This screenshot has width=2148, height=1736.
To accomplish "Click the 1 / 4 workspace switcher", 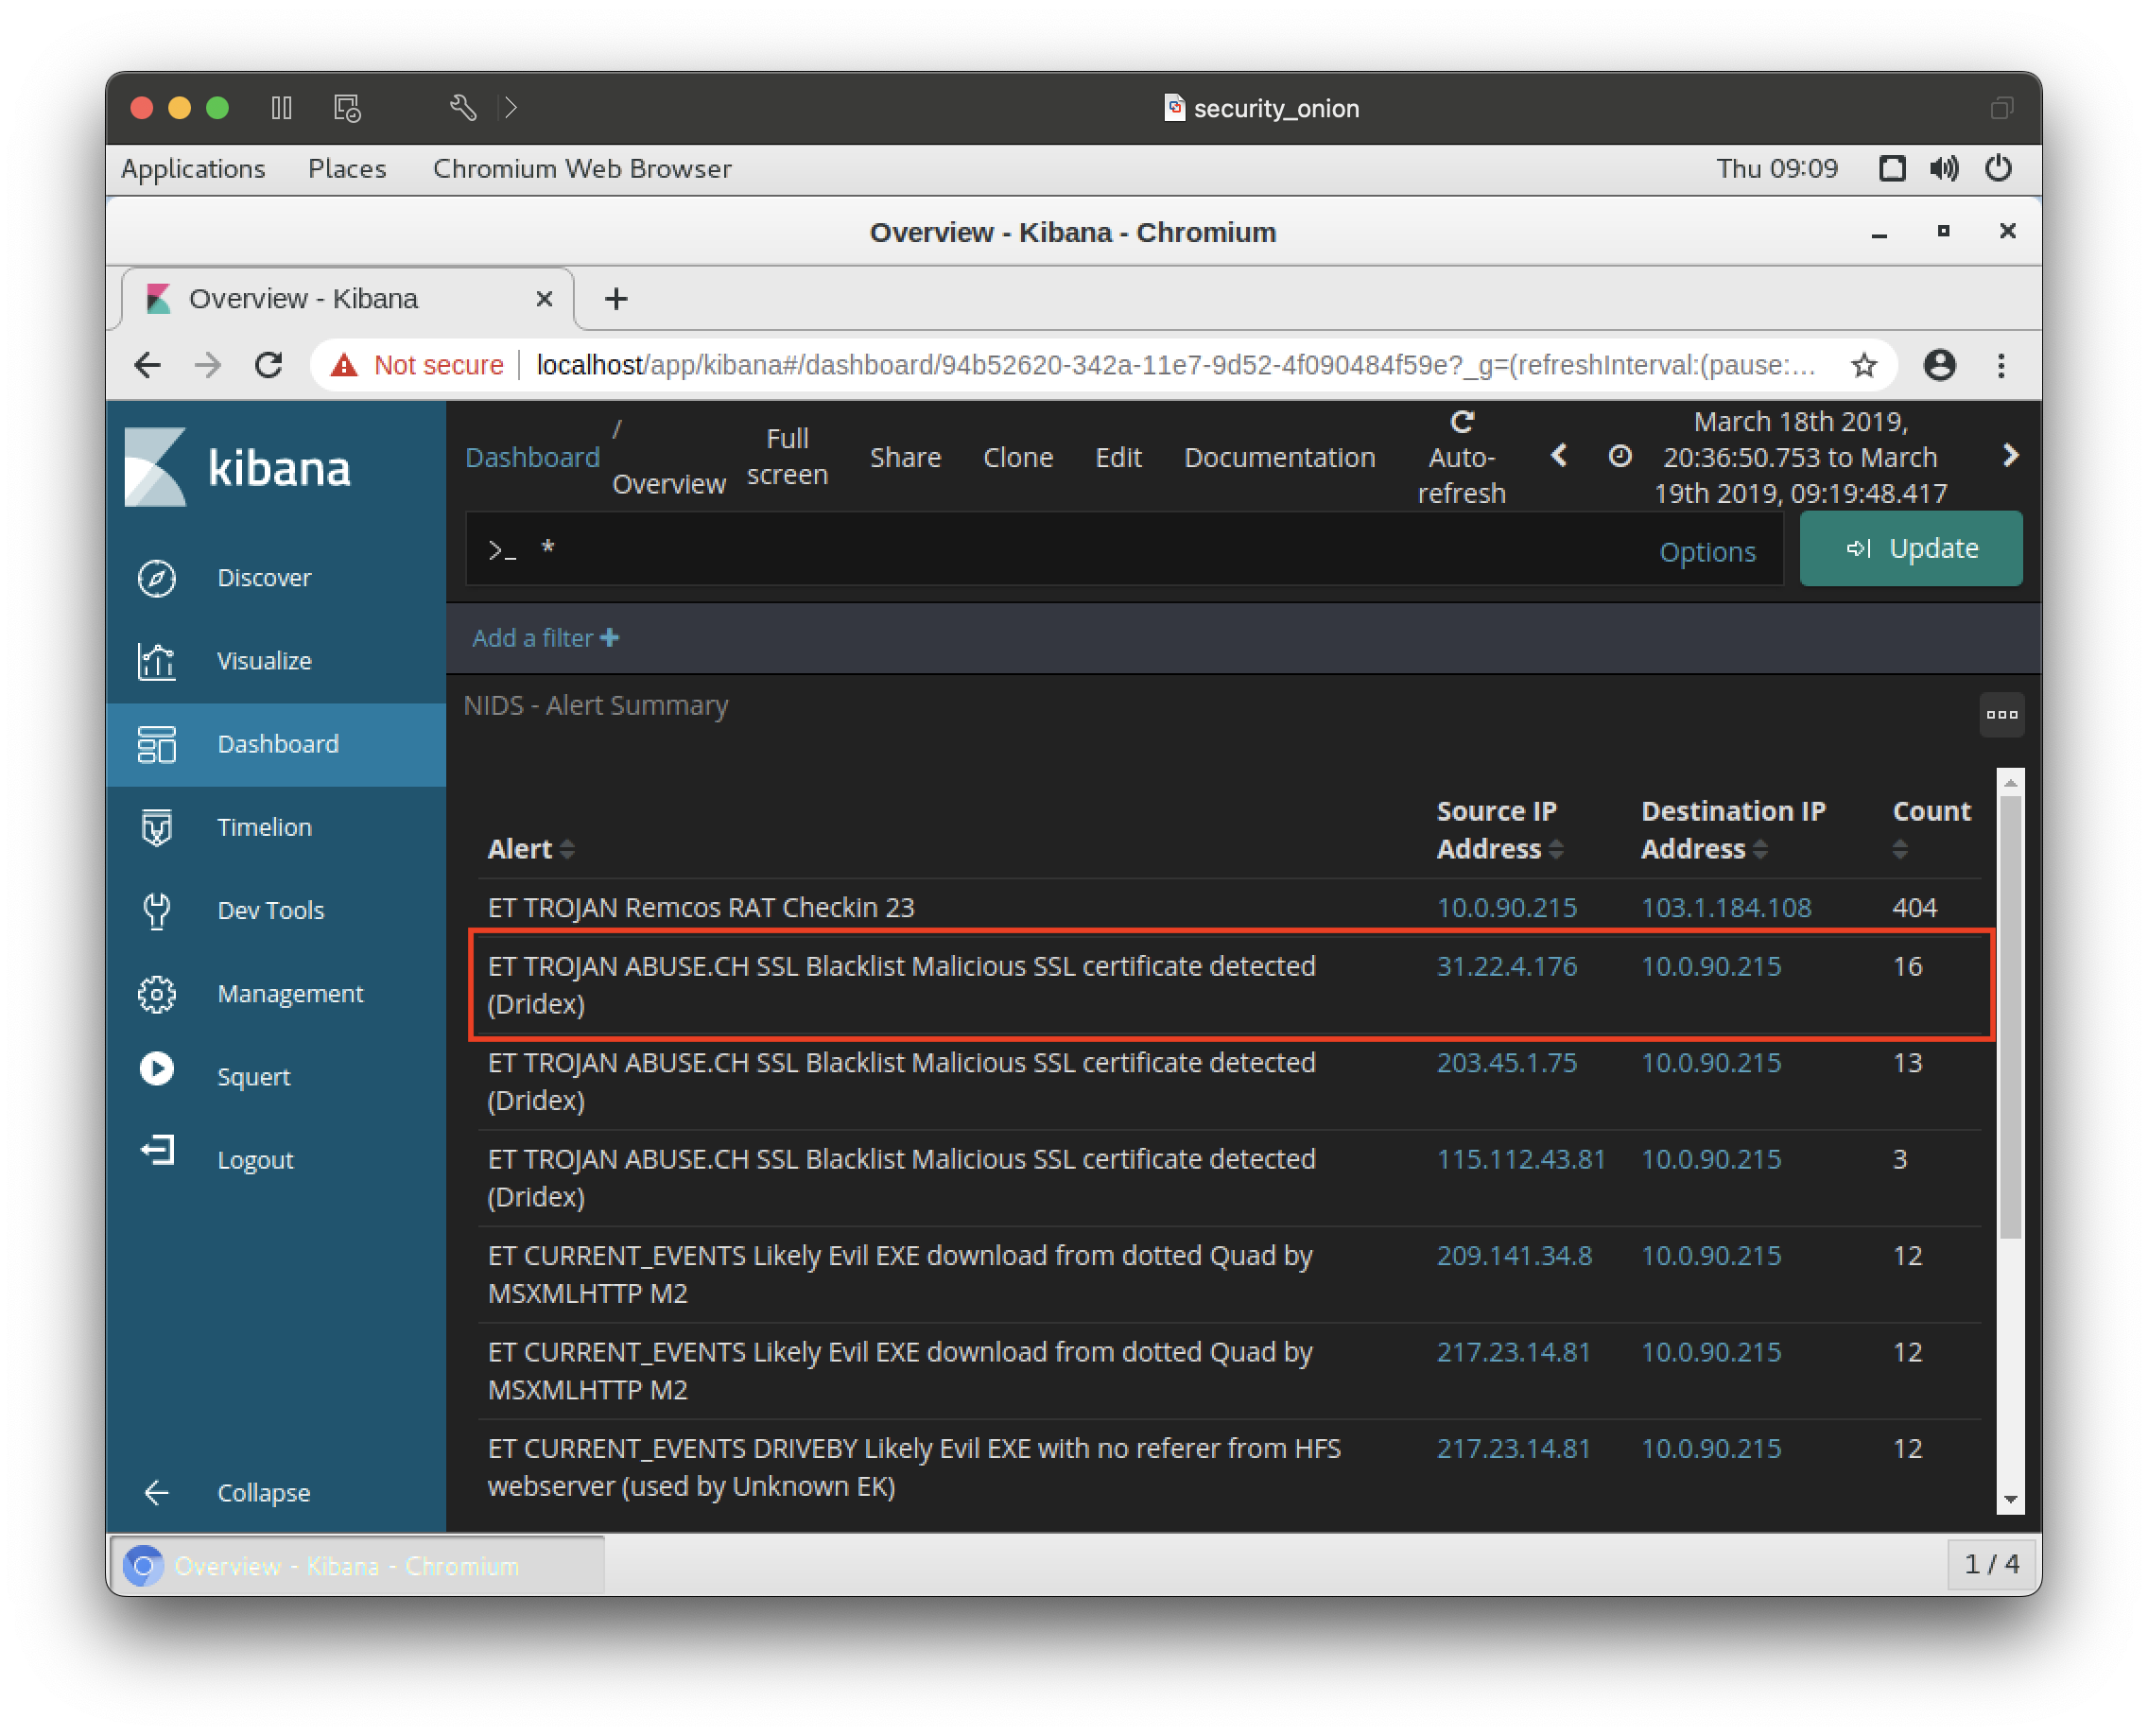I will click(1991, 1563).
